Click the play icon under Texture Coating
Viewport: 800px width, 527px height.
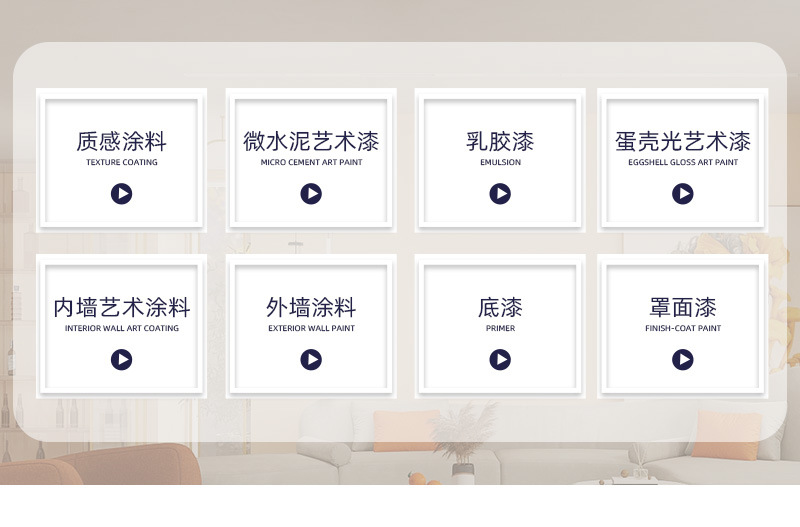(121, 194)
